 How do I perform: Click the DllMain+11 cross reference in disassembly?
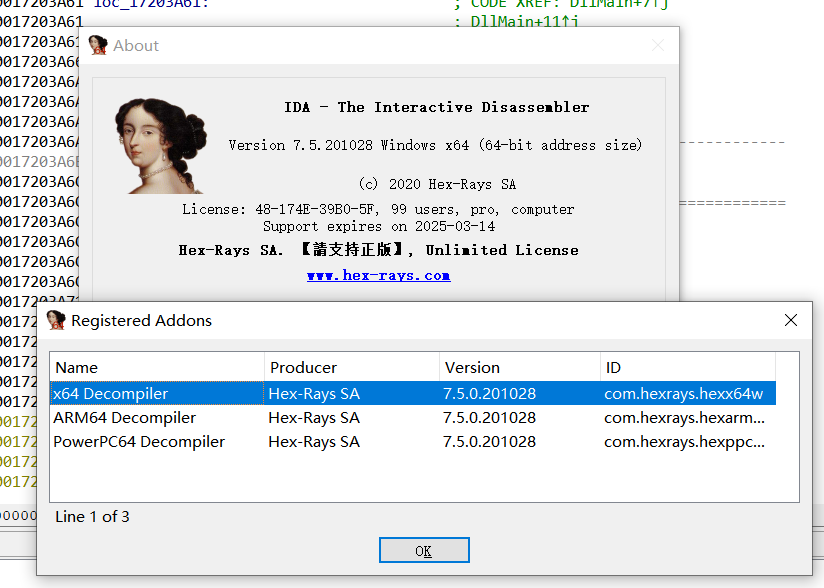pyautogui.click(x=524, y=22)
